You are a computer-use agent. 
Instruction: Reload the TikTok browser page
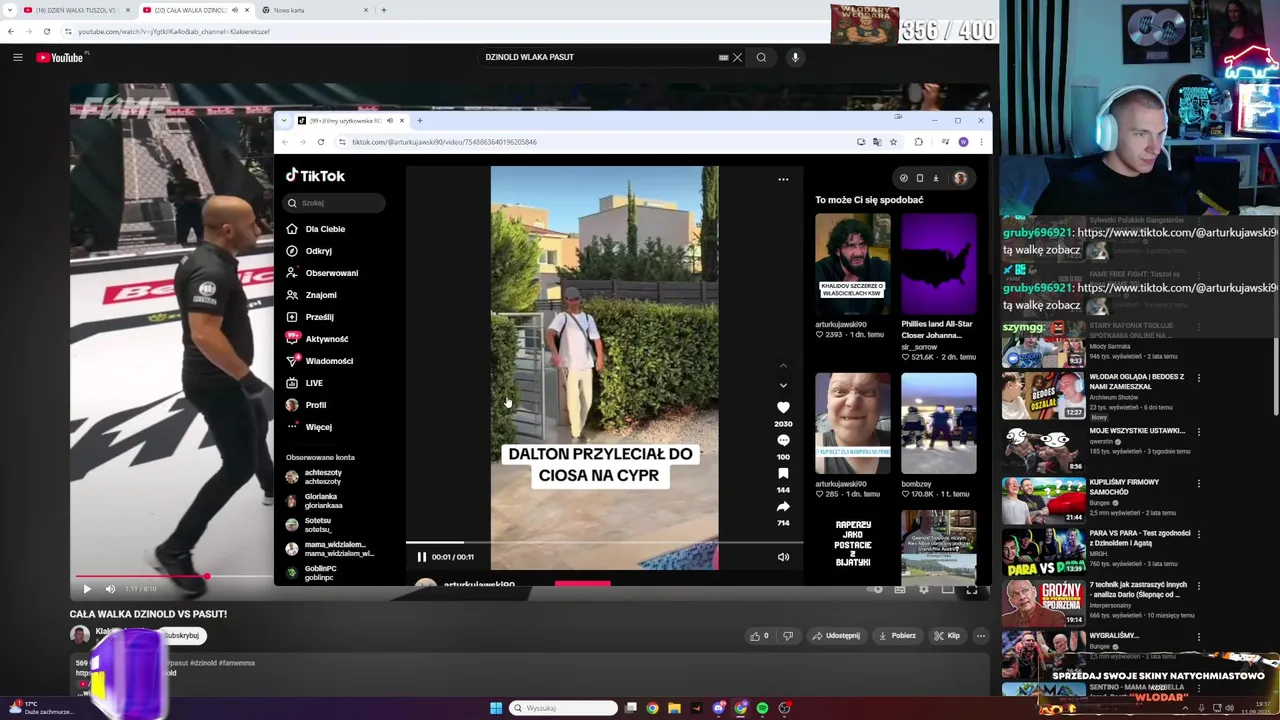click(321, 142)
